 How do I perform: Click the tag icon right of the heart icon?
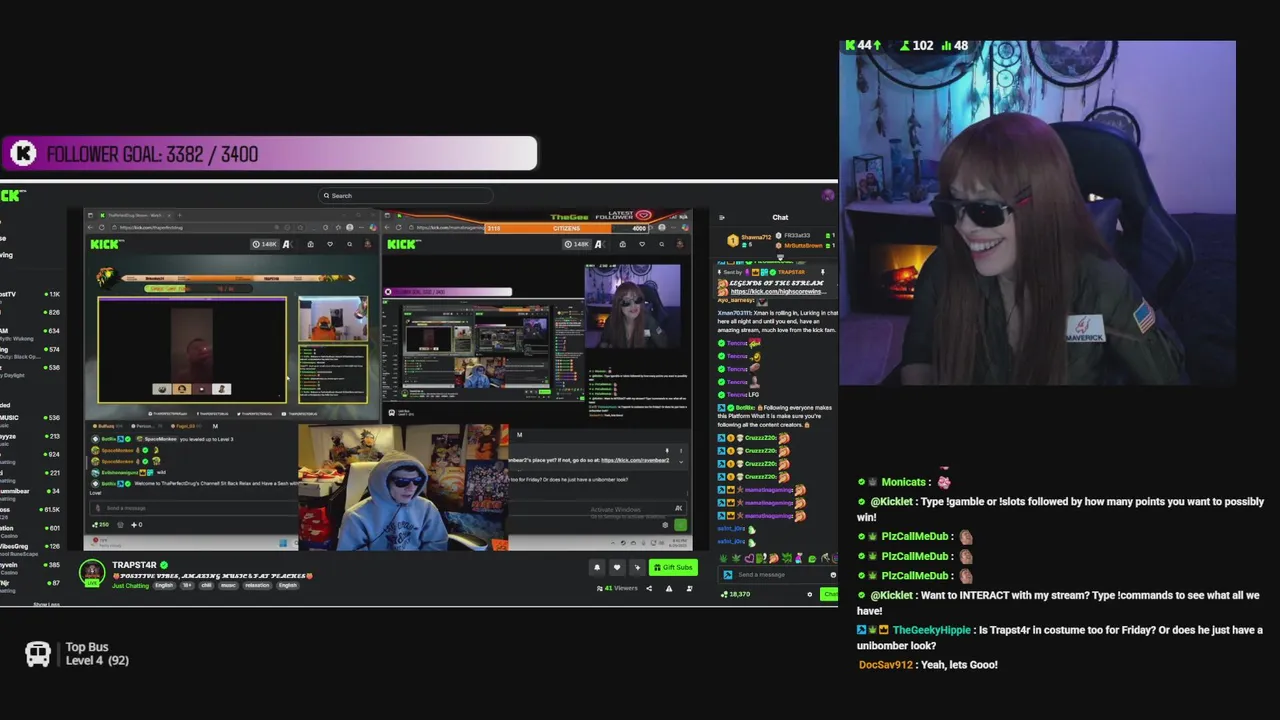coord(636,567)
